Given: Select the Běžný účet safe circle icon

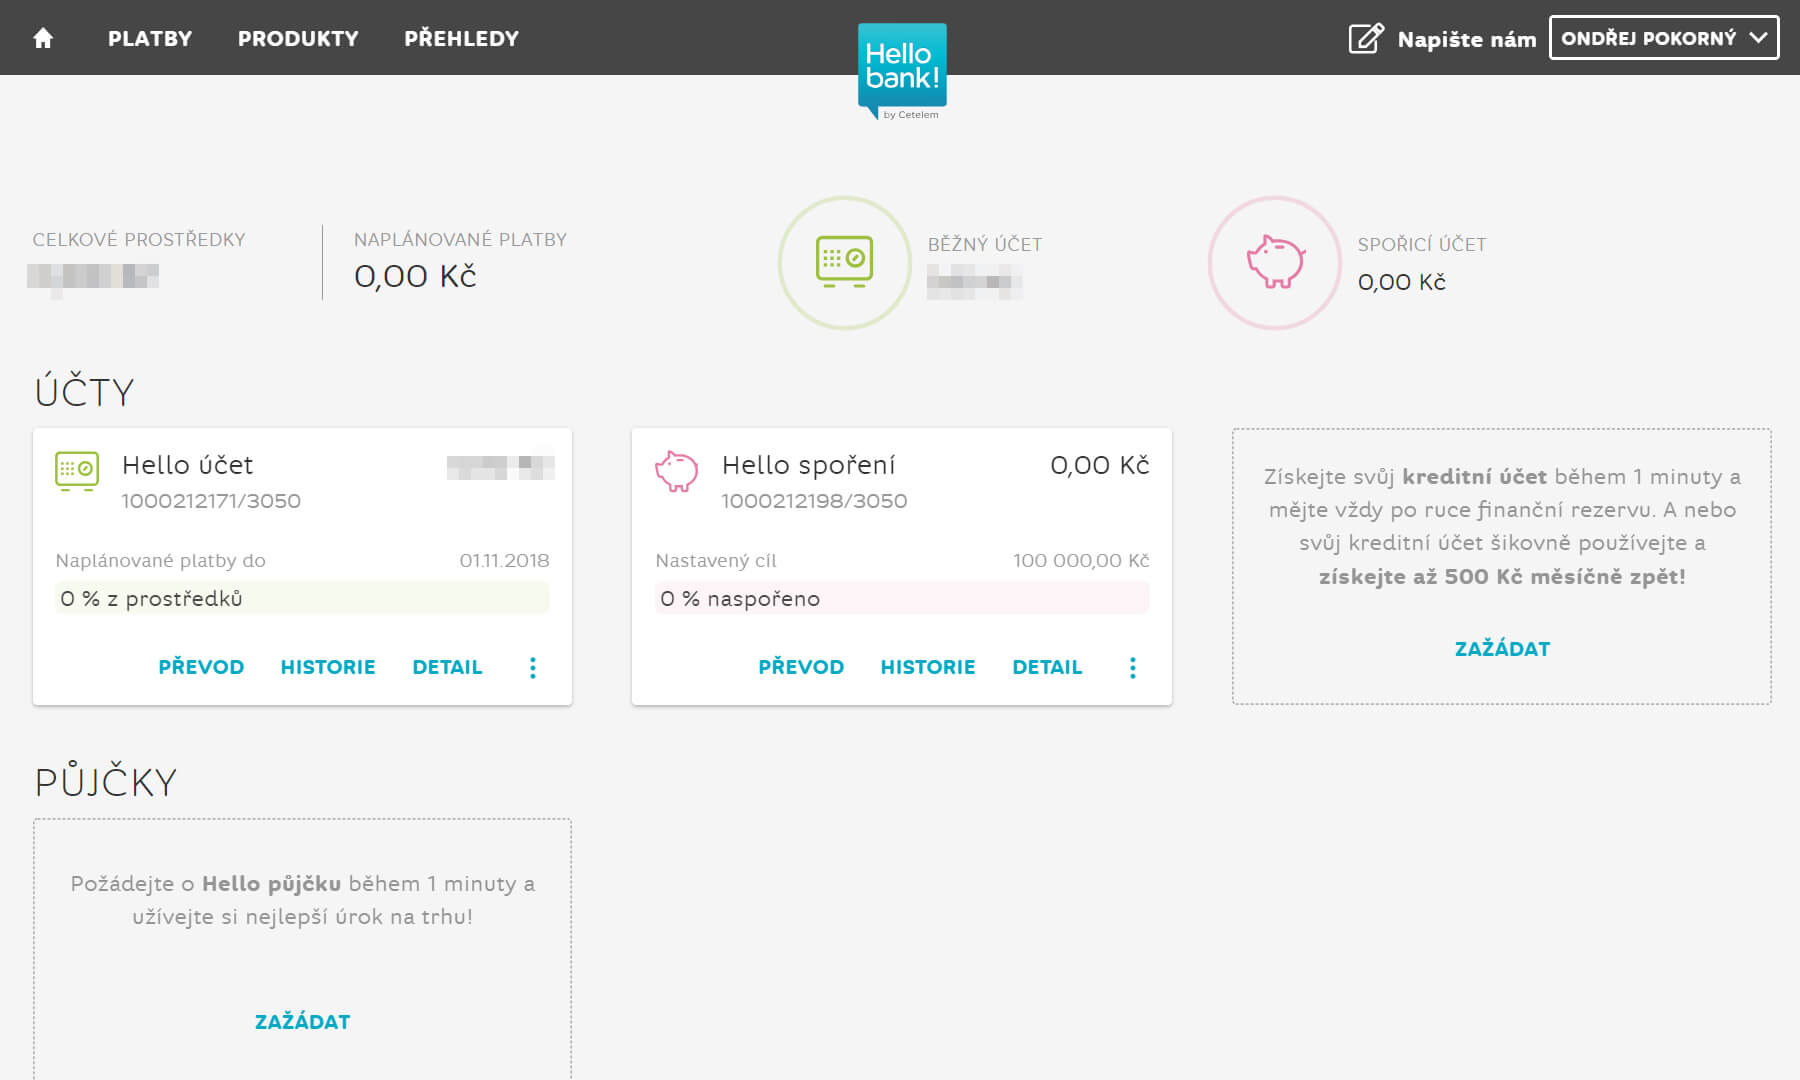Looking at the screenshot, I should click(x=845, y=263).
